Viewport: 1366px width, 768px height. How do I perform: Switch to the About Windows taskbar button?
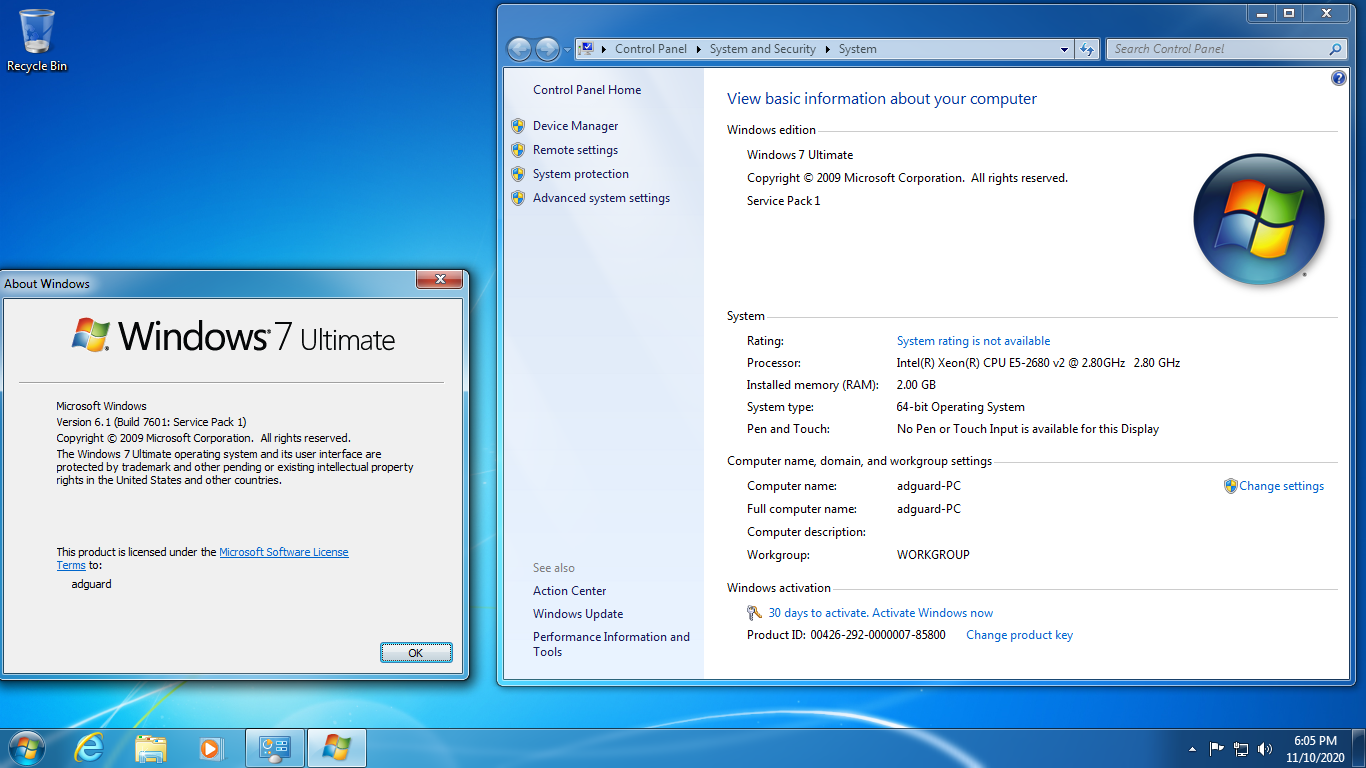(337, 748)
